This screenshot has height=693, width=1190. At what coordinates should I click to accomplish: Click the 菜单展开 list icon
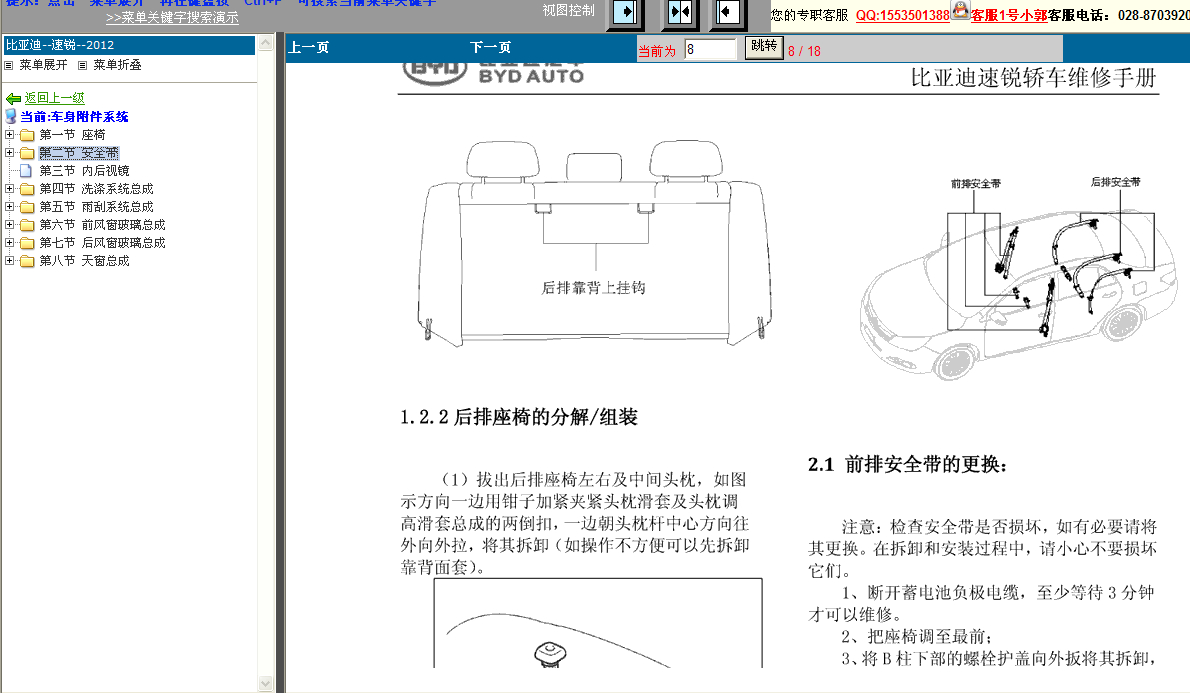pos(9,65)
